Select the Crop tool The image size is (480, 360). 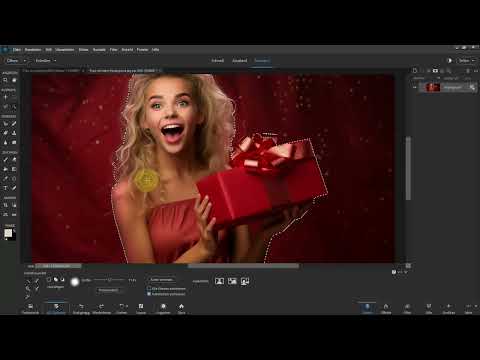point(5,205)
